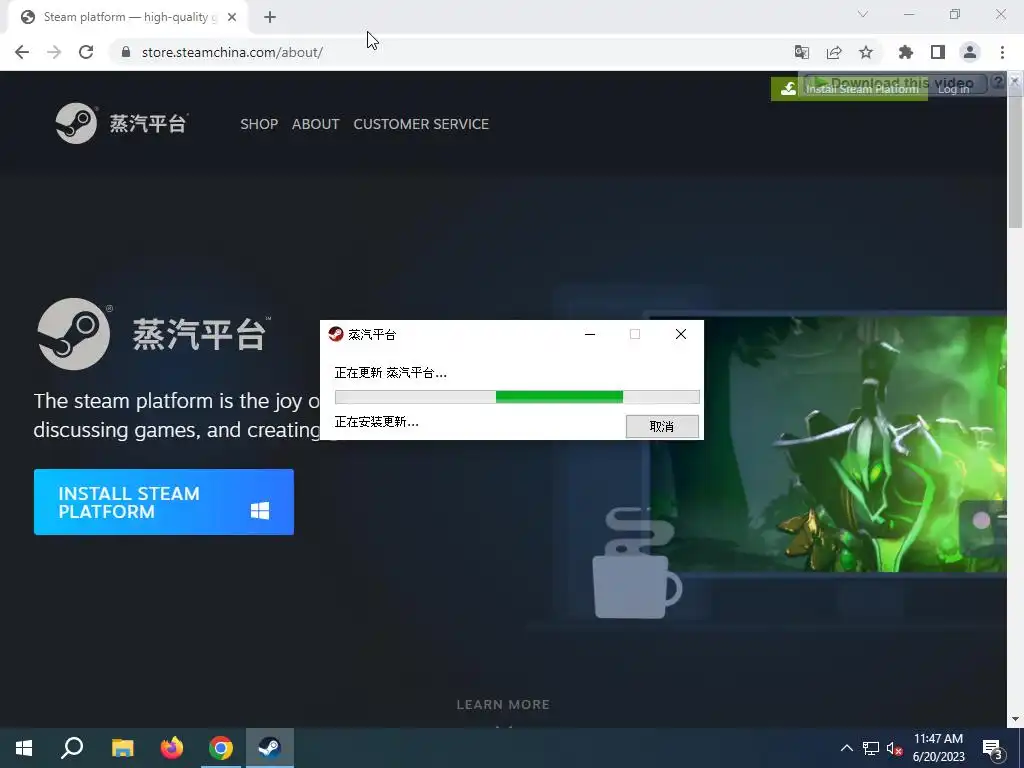
Task: Close the Download this video overlay
Action: coord(1014,81)
